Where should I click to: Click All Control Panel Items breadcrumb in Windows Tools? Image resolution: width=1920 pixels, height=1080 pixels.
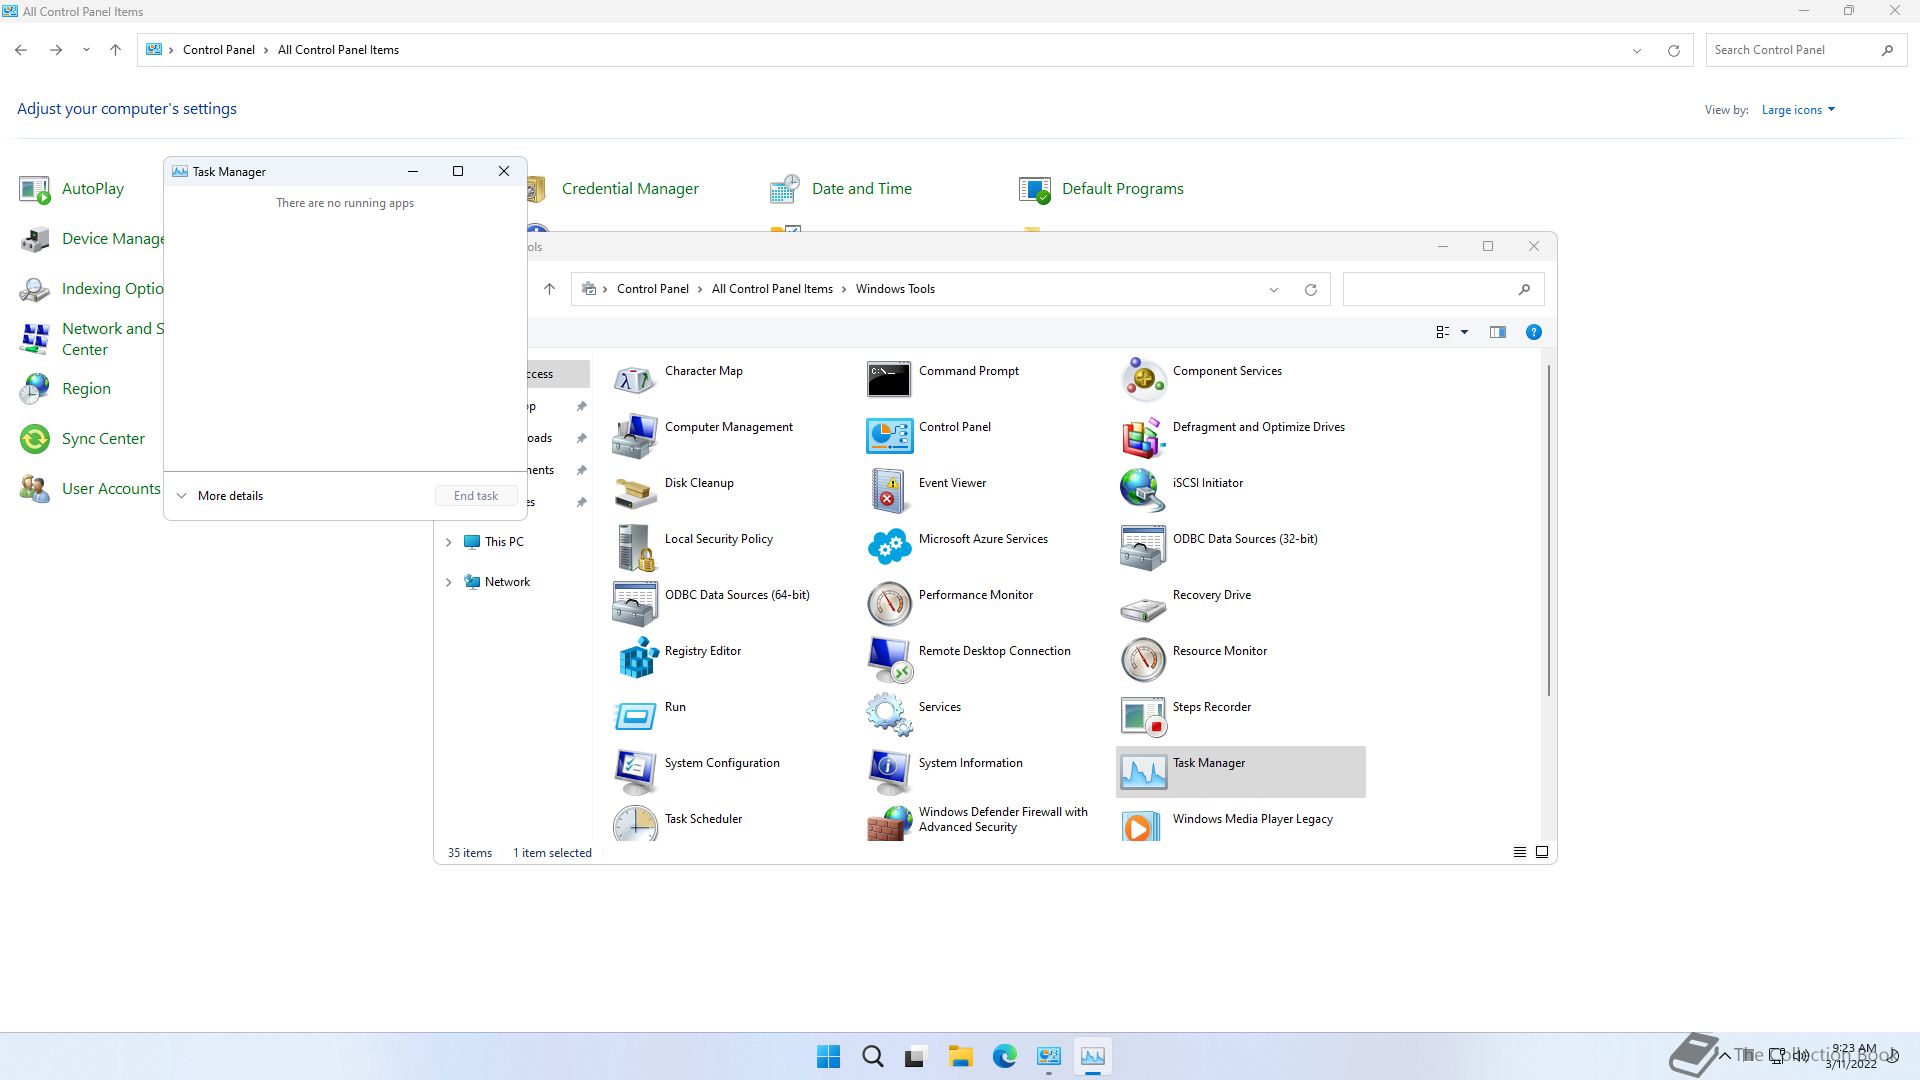(772, 289)
